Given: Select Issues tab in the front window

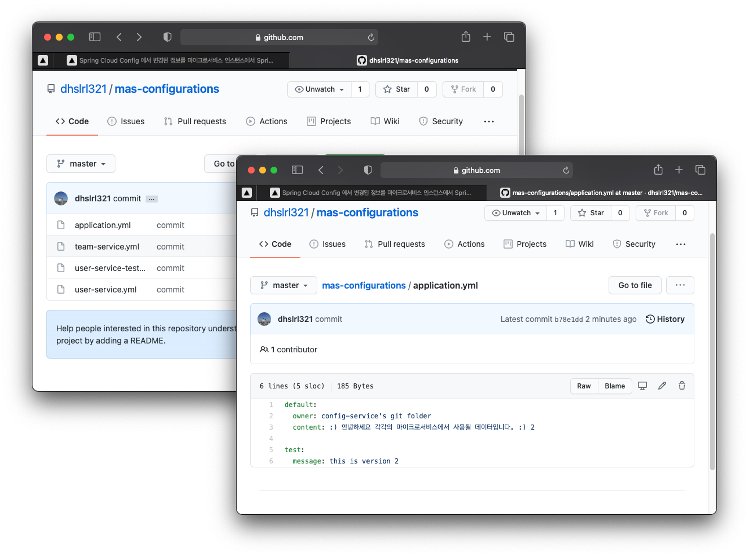Looking at the screenshot, I should click(327, 244).
